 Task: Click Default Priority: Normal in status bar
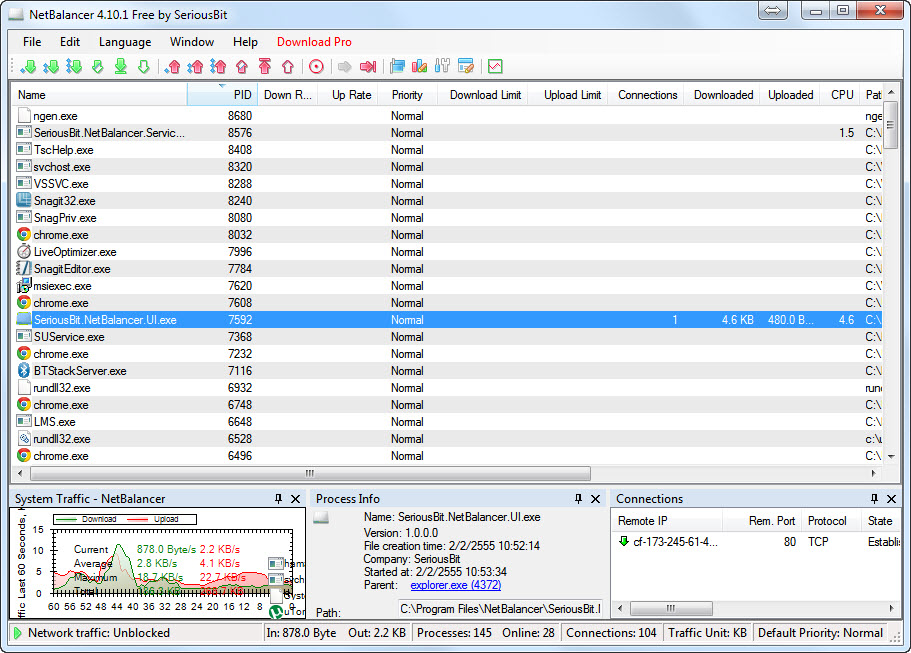[820, 633]
